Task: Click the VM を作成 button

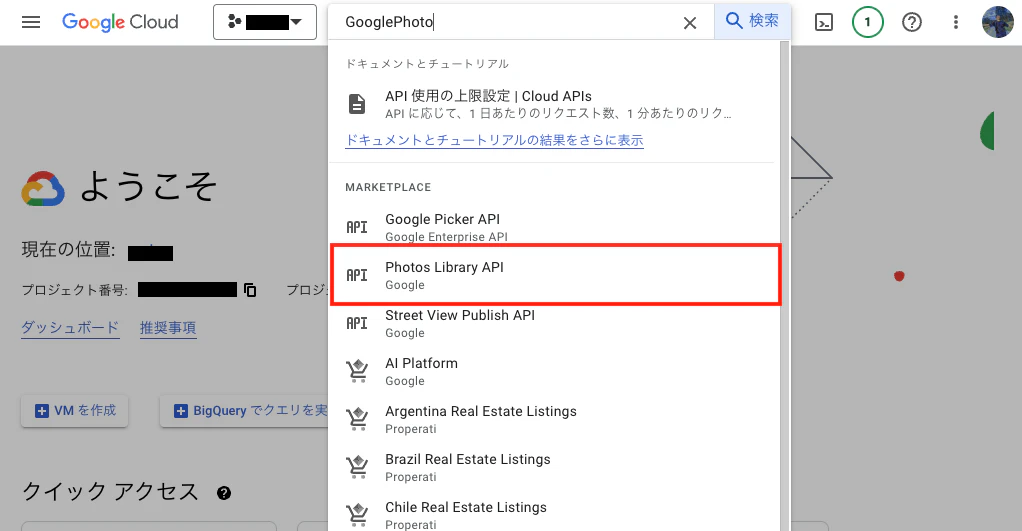Action: point(74,410)
